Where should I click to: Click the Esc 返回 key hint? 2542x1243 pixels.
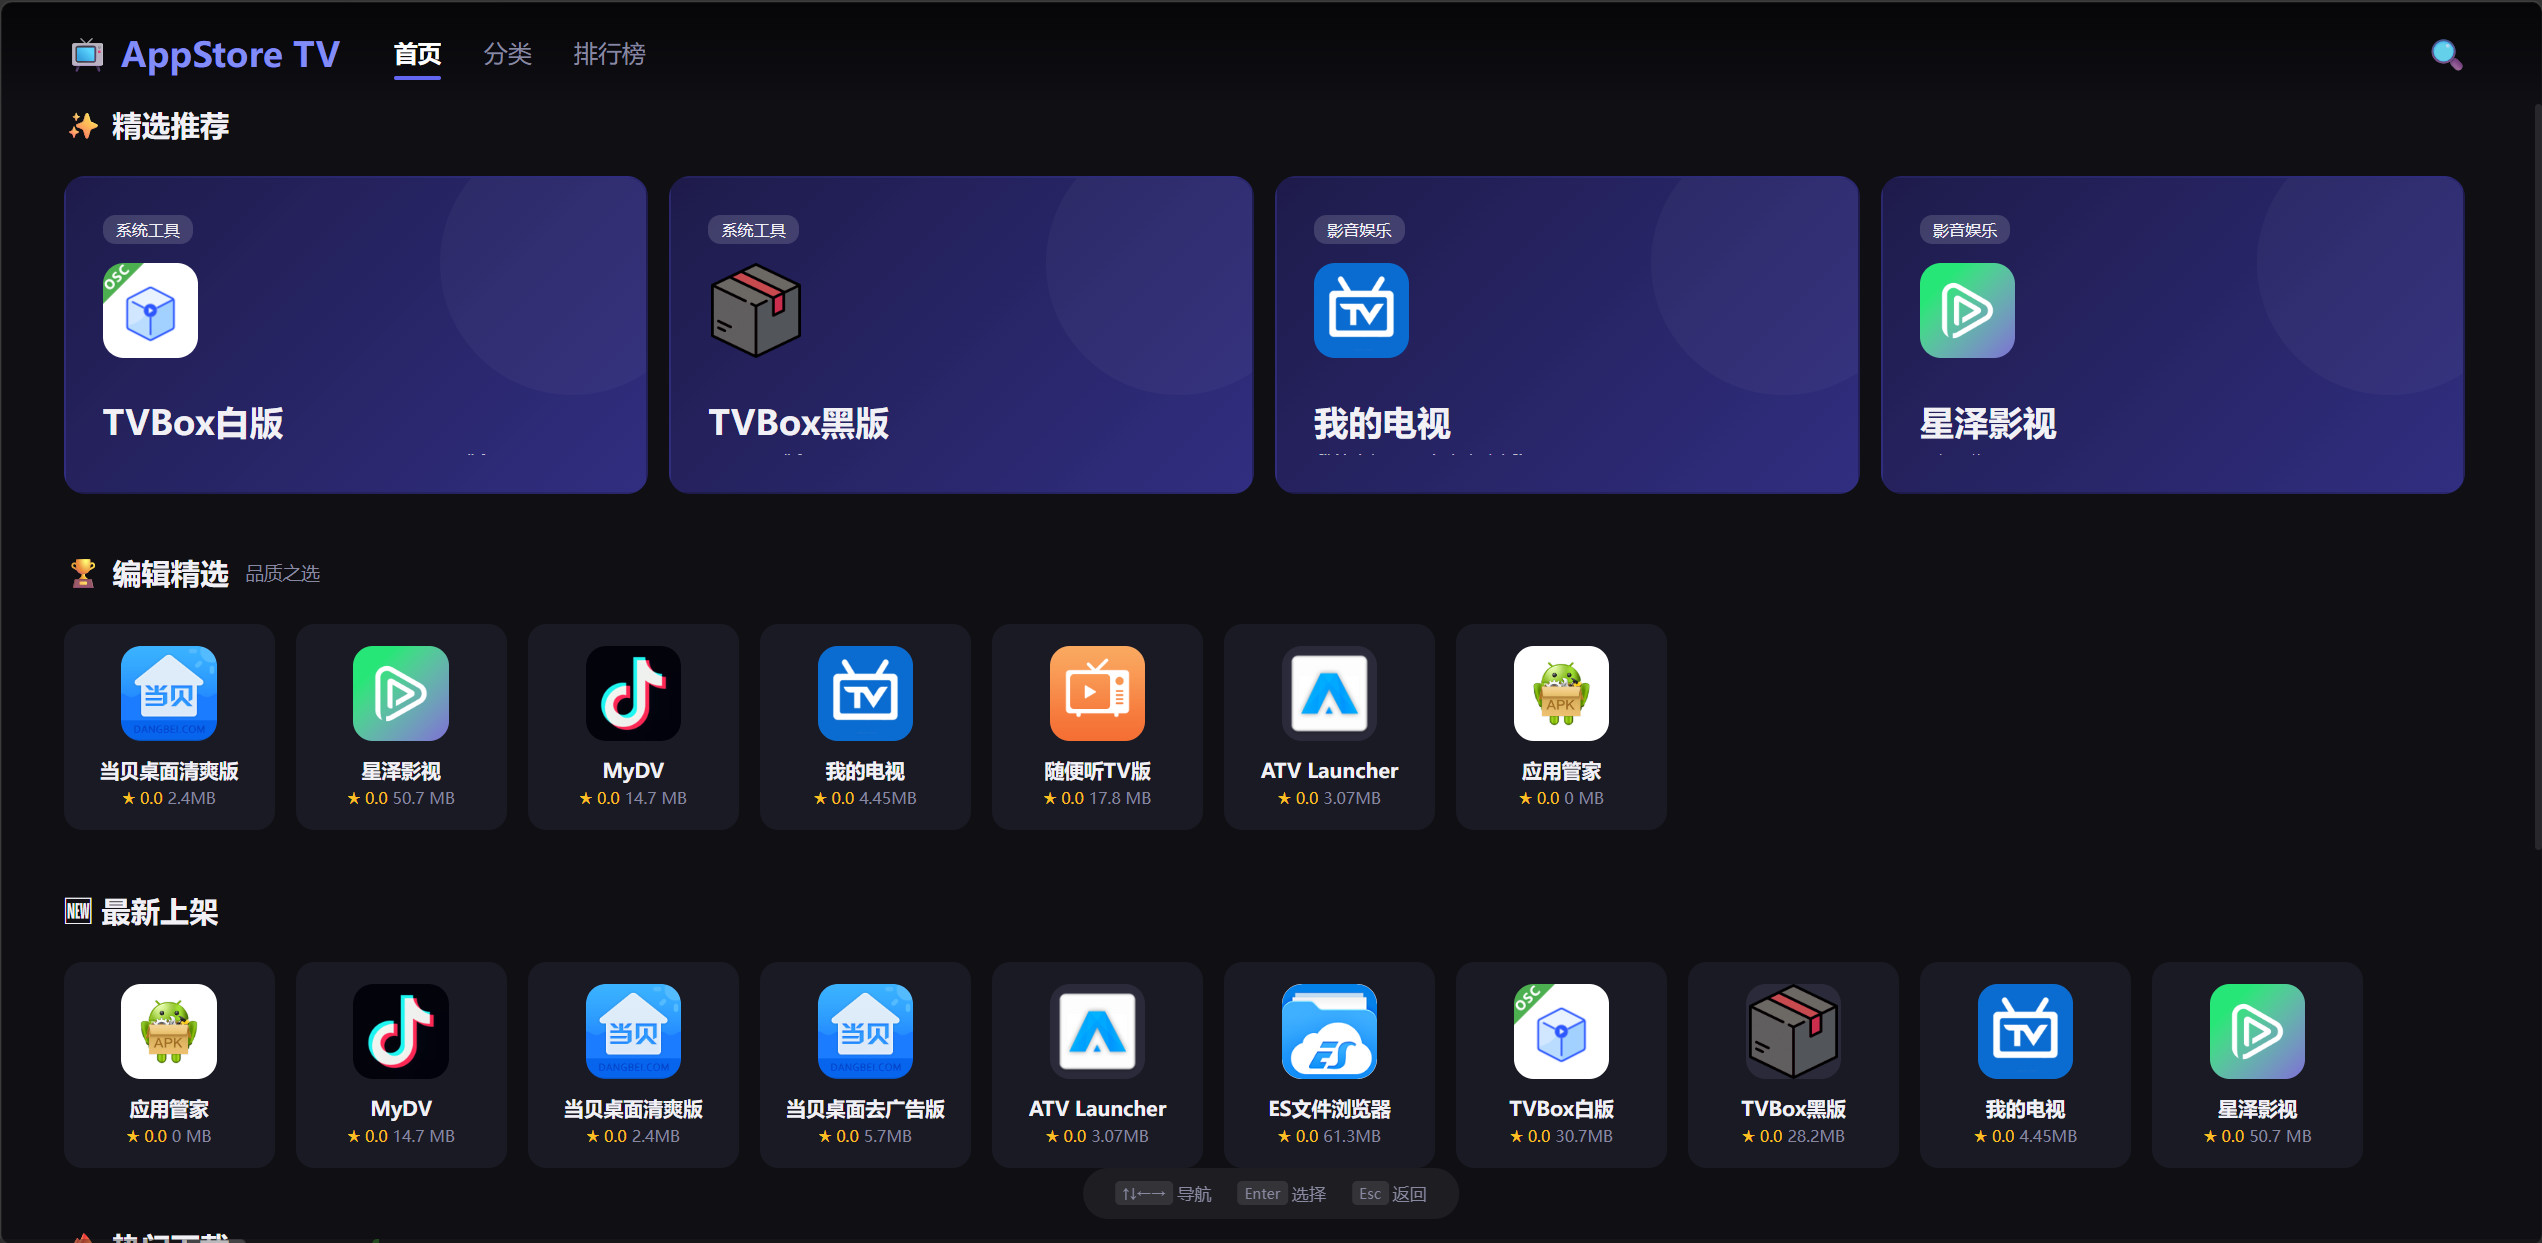[x=1392, y=1194]
